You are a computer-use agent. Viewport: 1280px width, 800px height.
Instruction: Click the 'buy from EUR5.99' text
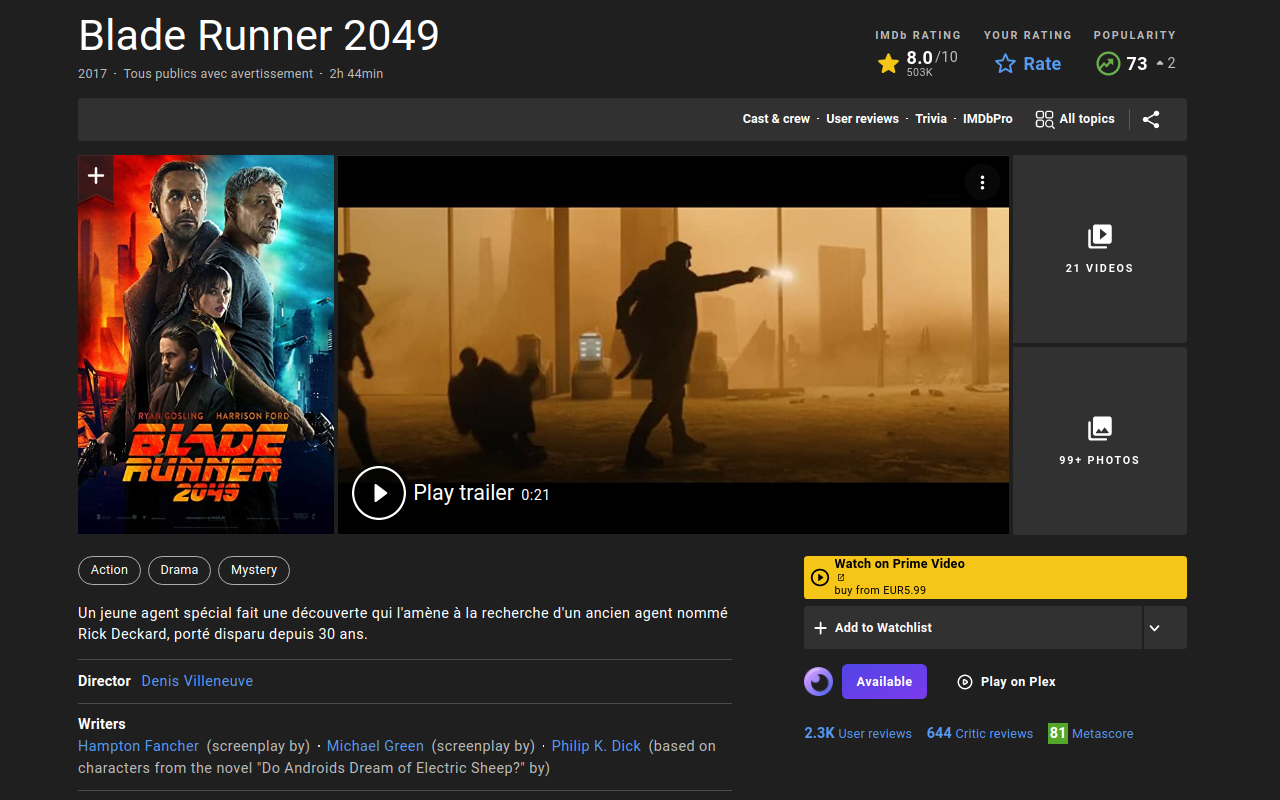(x=880, y=591)
